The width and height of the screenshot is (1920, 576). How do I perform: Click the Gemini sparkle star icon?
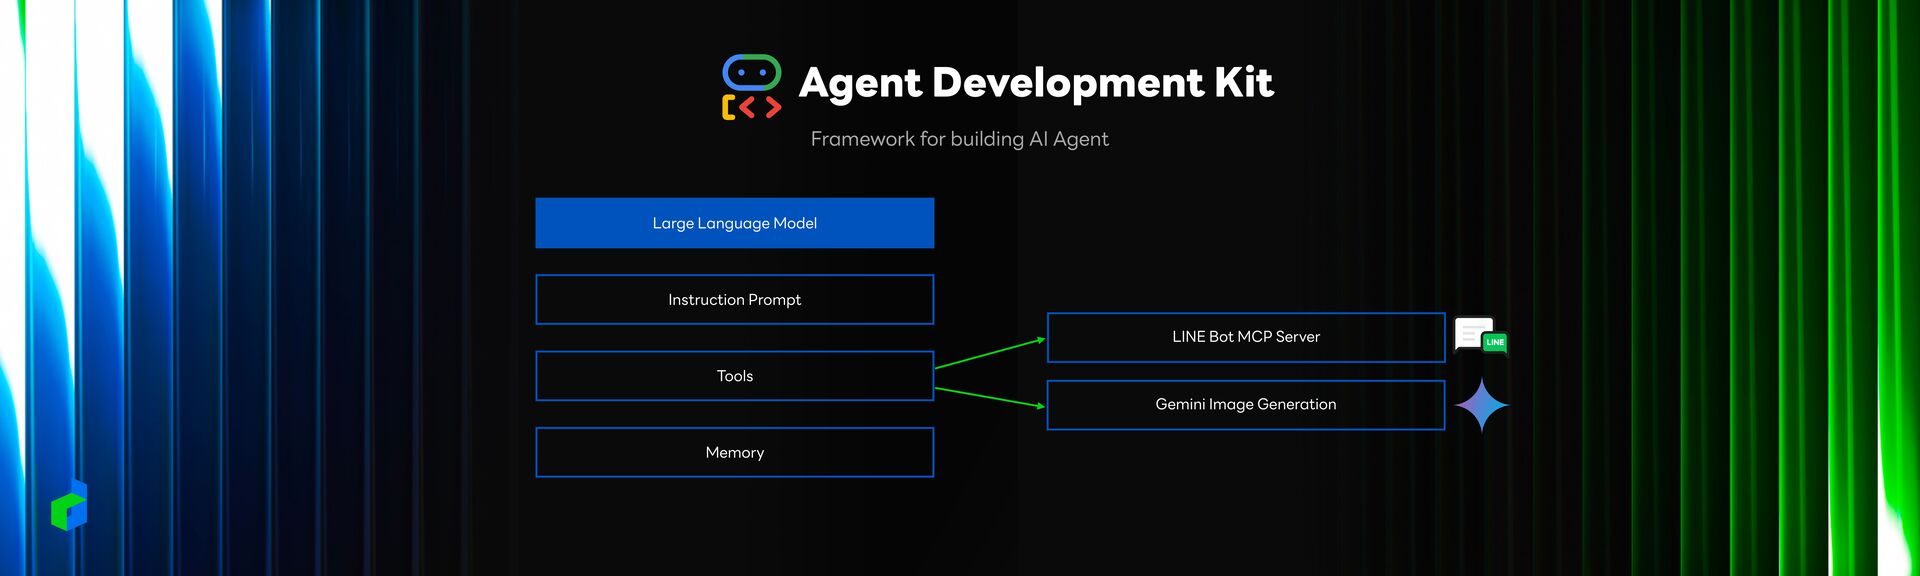[1481, 405]
